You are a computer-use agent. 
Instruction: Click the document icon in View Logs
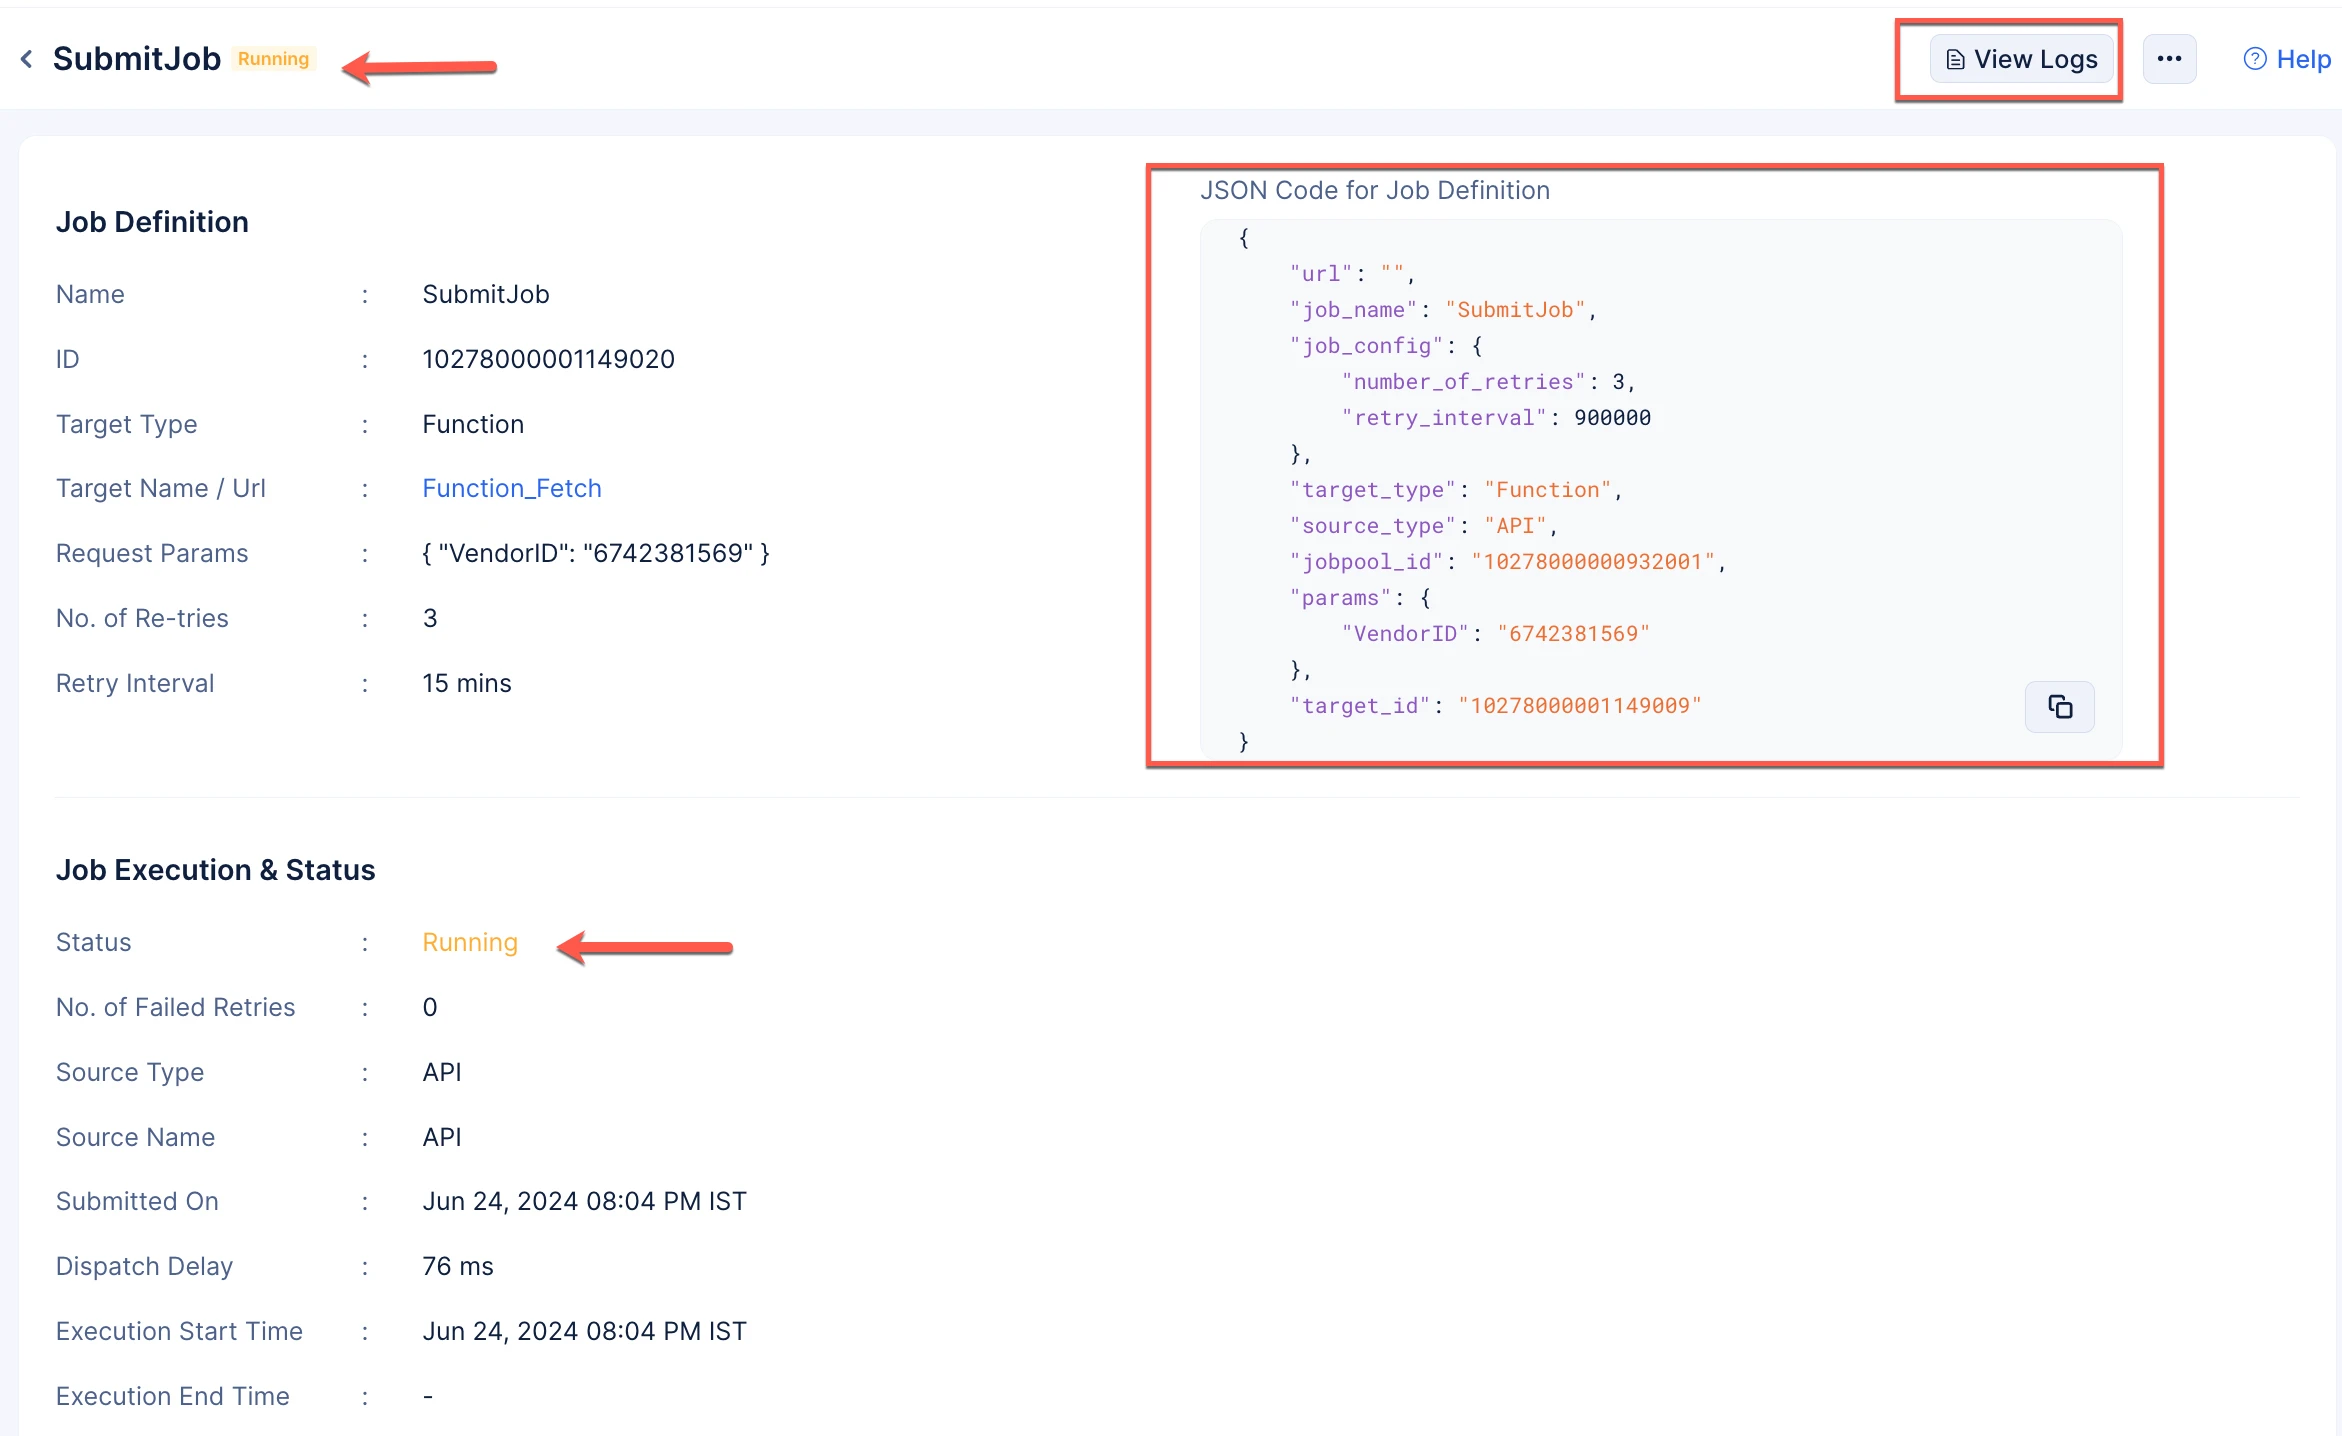pos(1955,60)
